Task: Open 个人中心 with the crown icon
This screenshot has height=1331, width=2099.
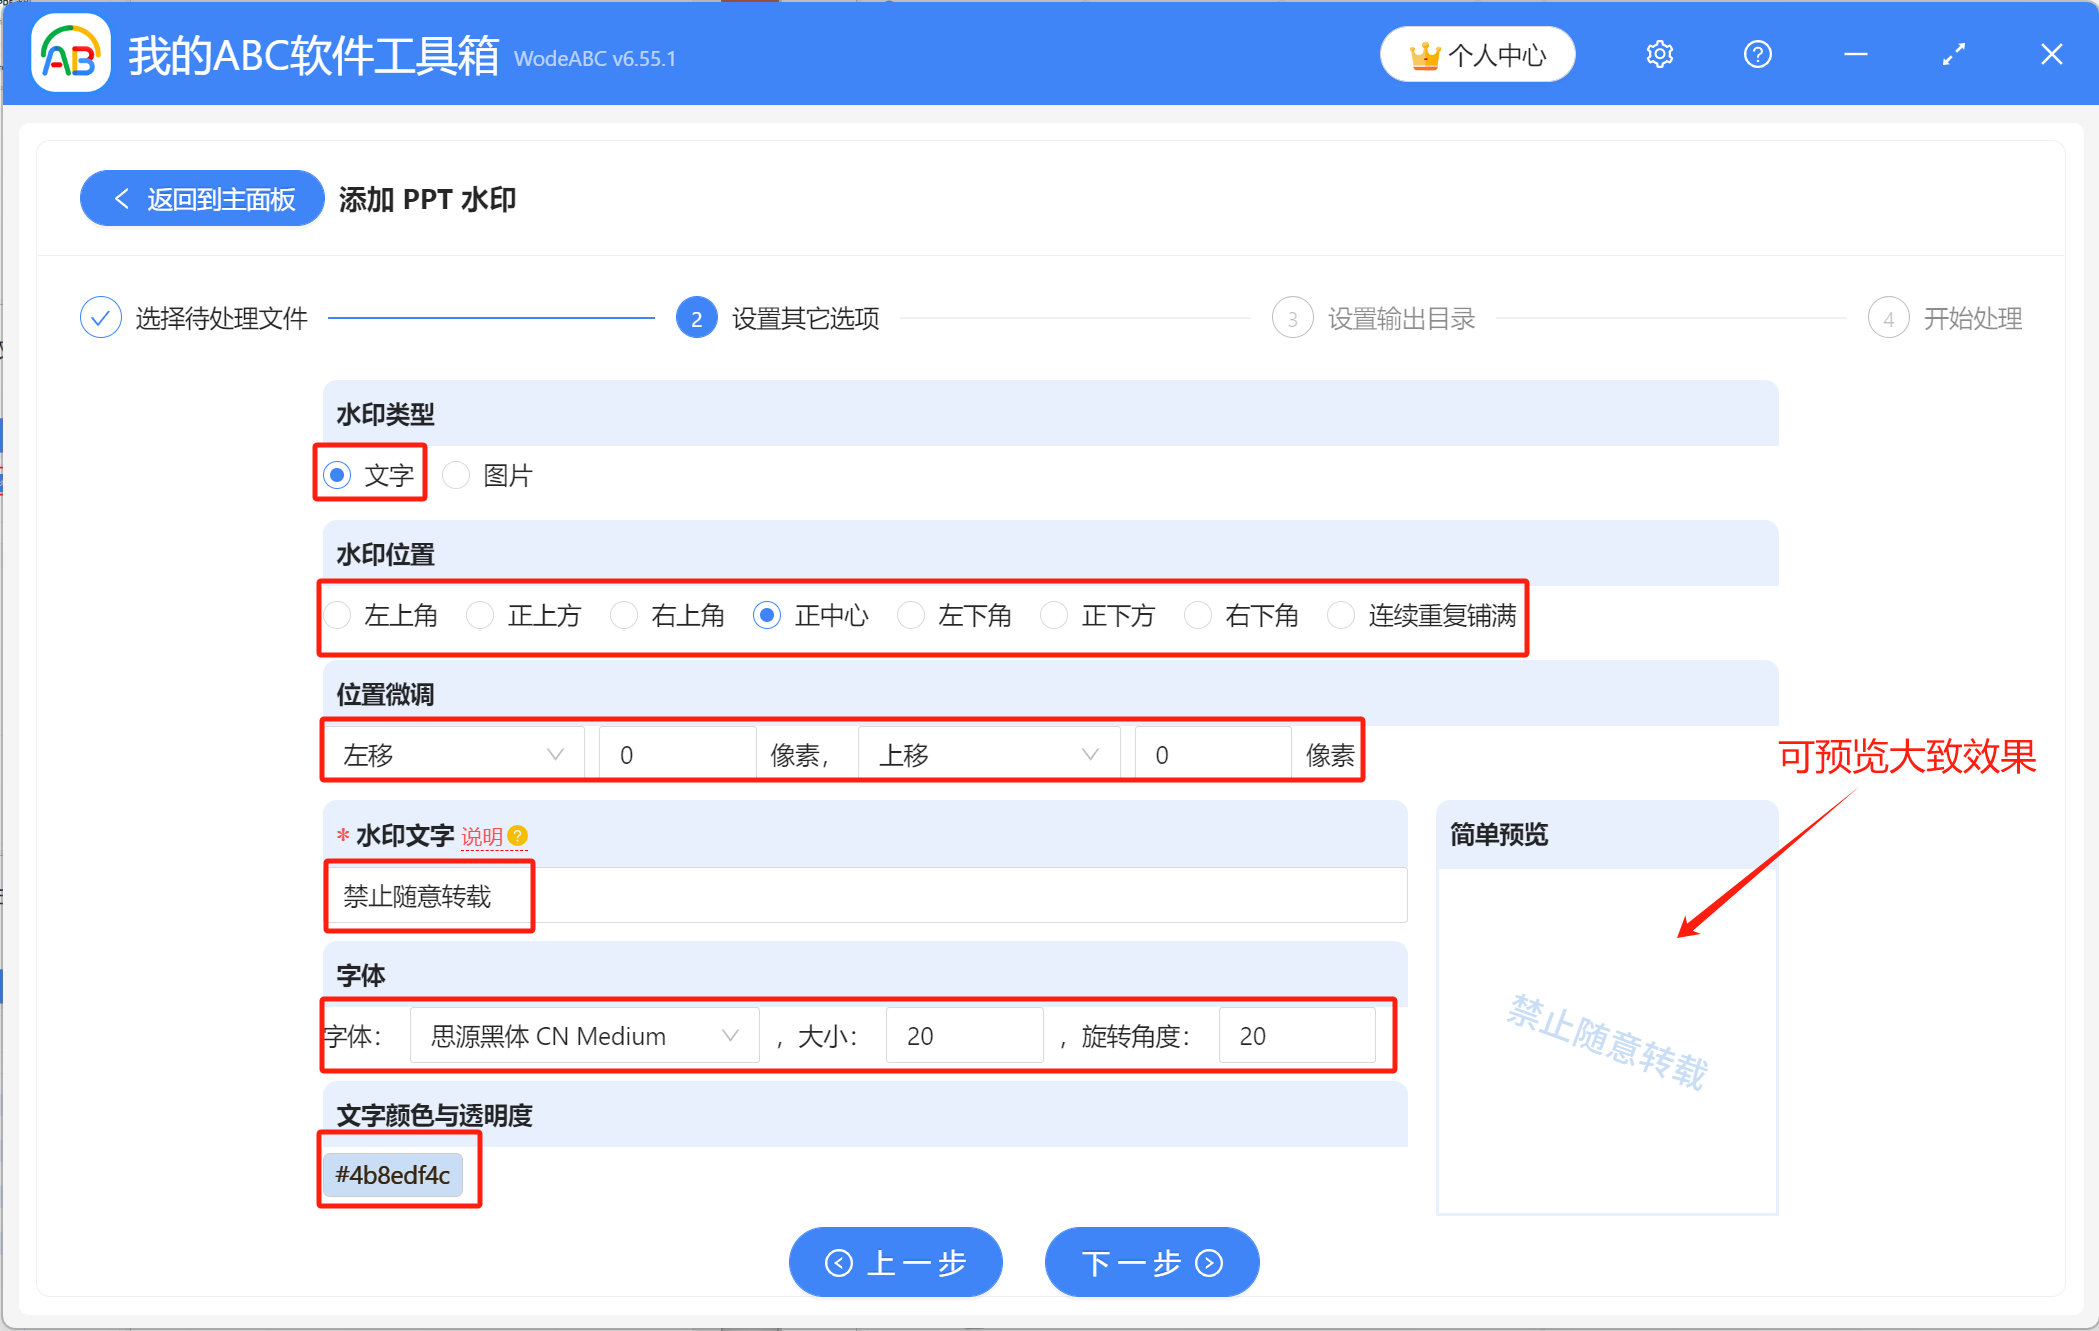Action: (x=1477, y=54)
